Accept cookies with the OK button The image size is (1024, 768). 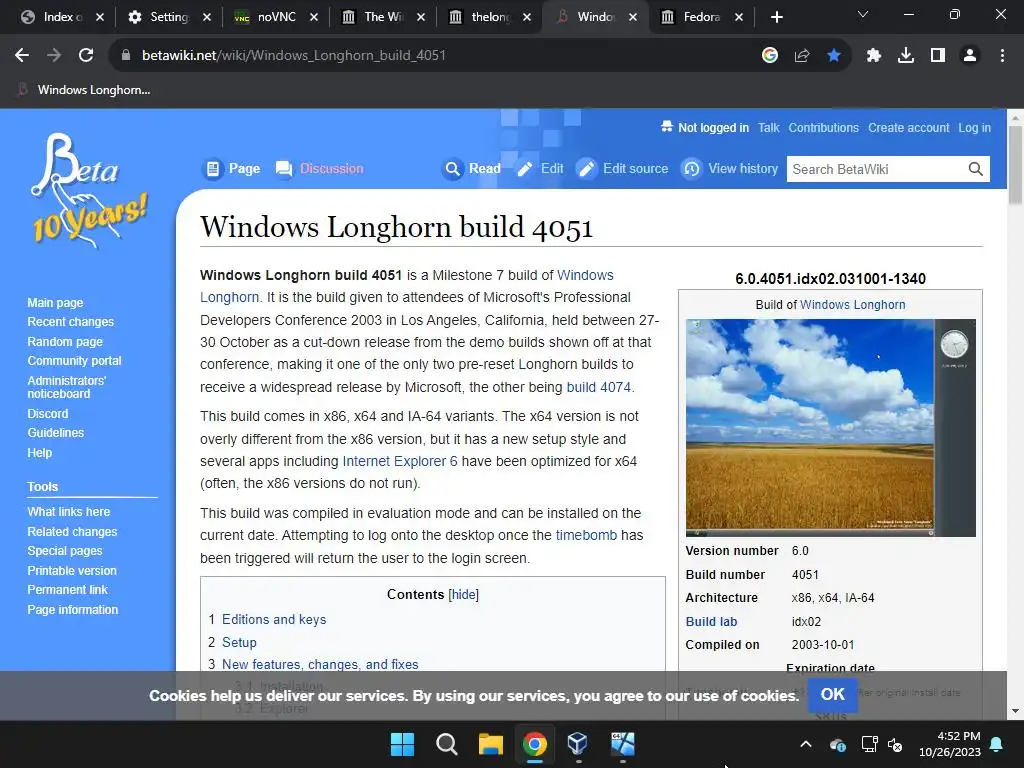pos(832,694)
